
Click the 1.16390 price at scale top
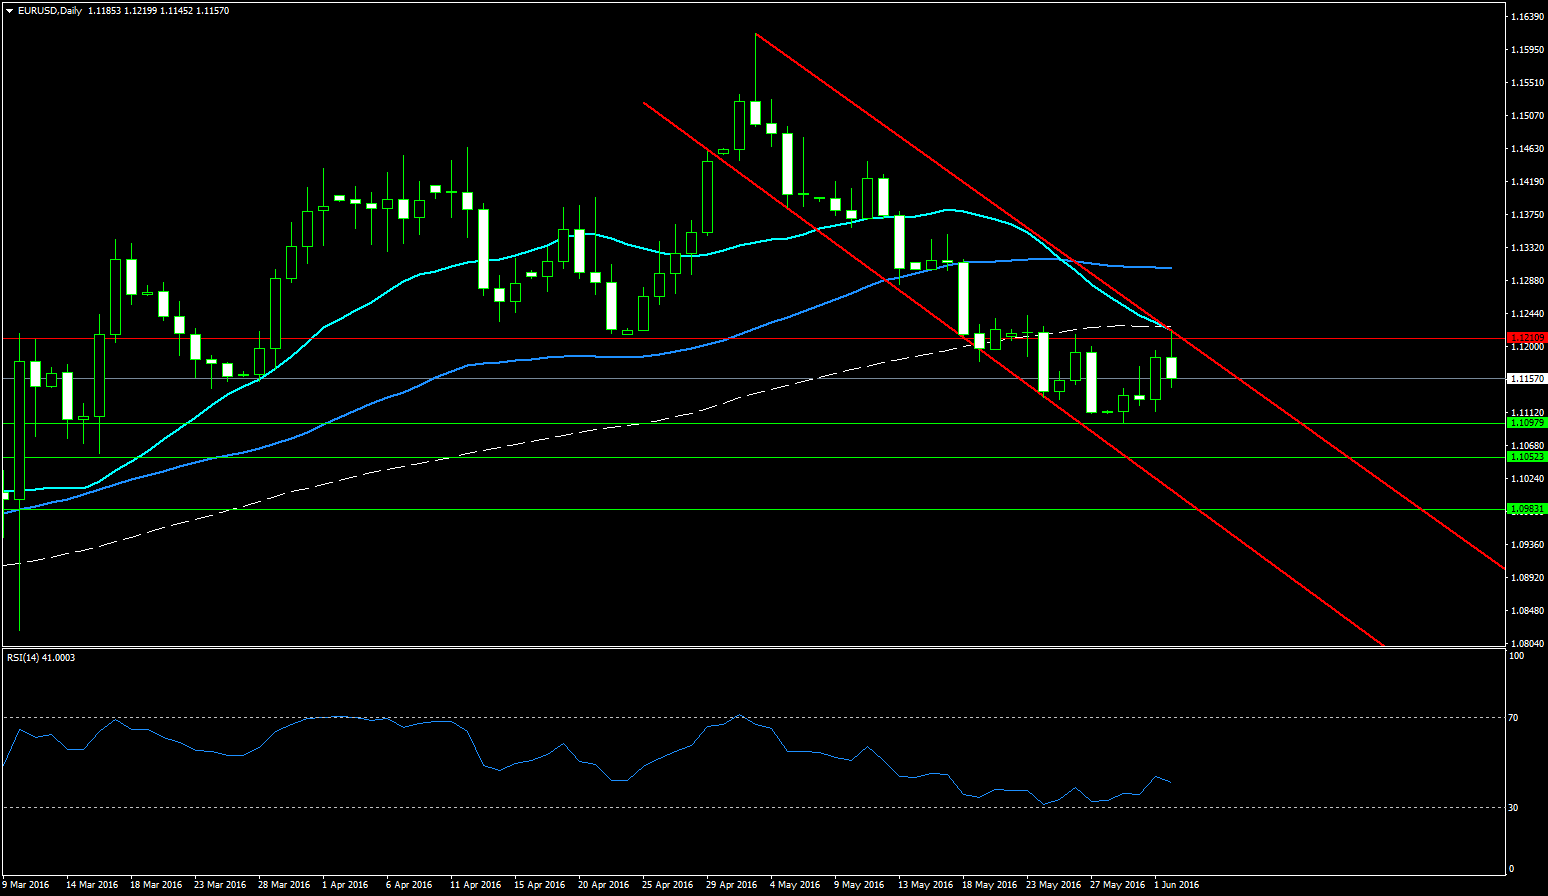(x=1526, y=17)
